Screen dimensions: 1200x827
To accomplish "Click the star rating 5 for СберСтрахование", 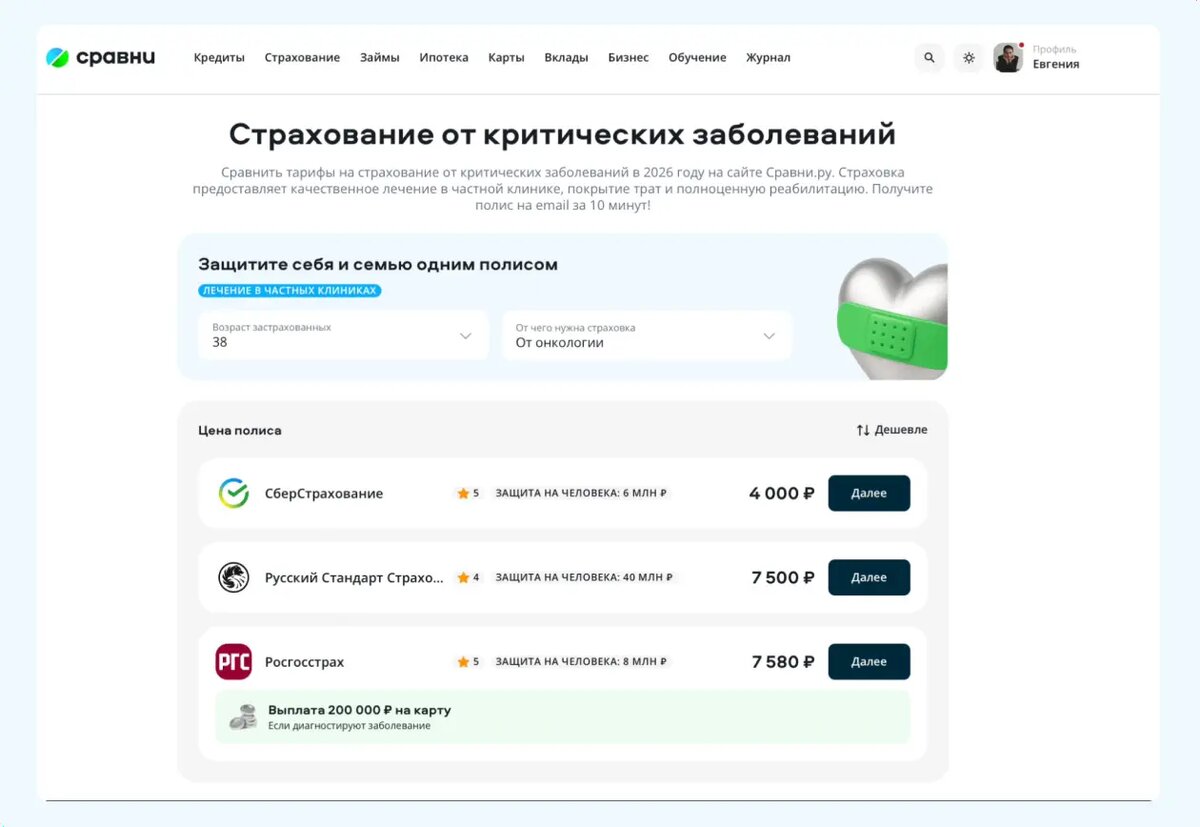I will coord(468,493).
